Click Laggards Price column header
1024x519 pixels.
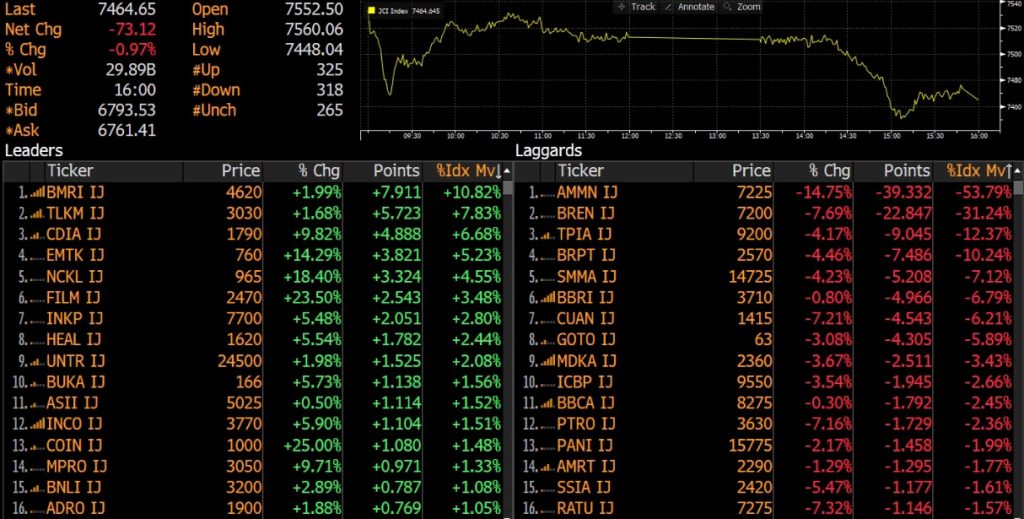point(733,171)
